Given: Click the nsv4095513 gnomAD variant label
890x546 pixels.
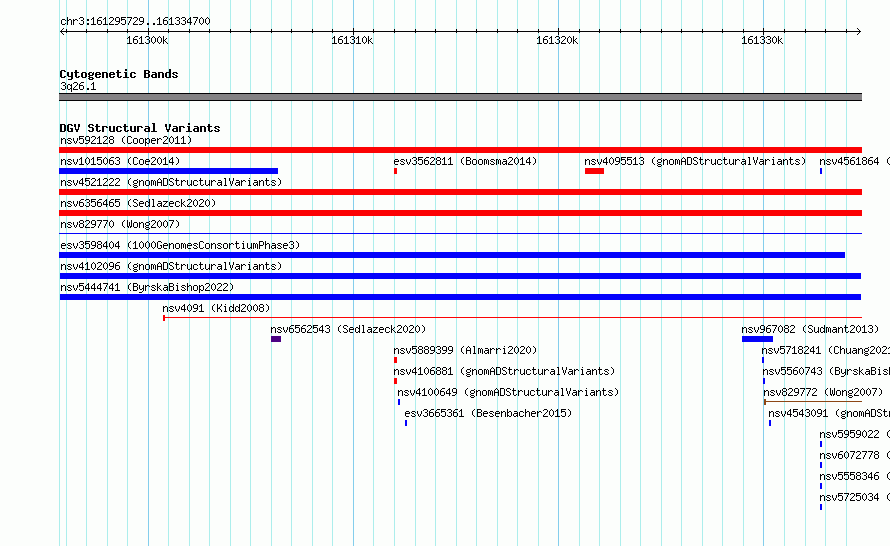Looking at the screenshot, I should pyautogui.click(x=695, y=161).
